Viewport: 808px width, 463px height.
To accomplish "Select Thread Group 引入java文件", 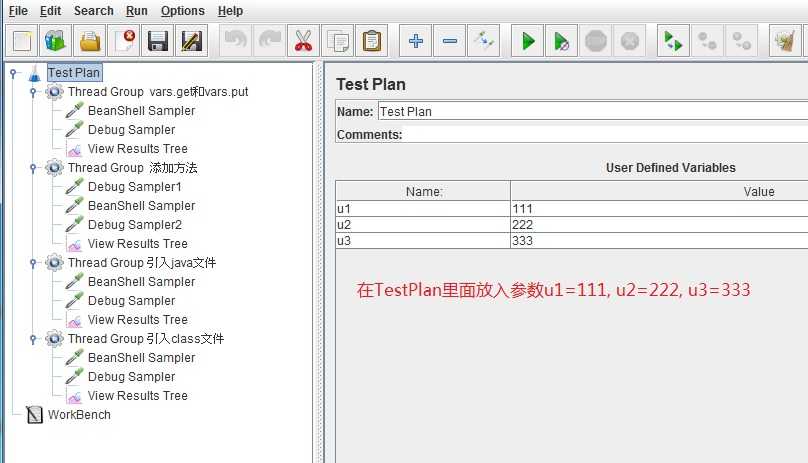I will [142, 263].
